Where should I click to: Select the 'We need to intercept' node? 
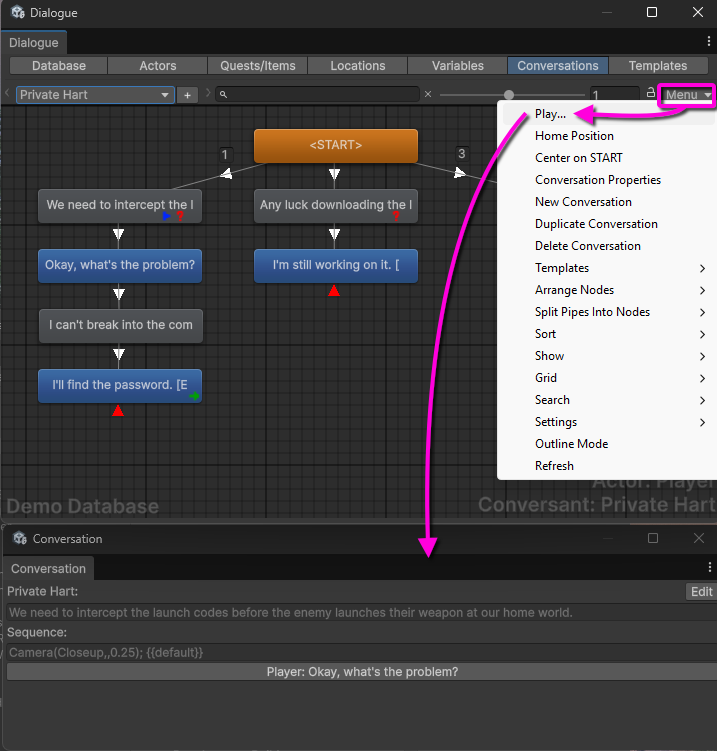(120, 206)
